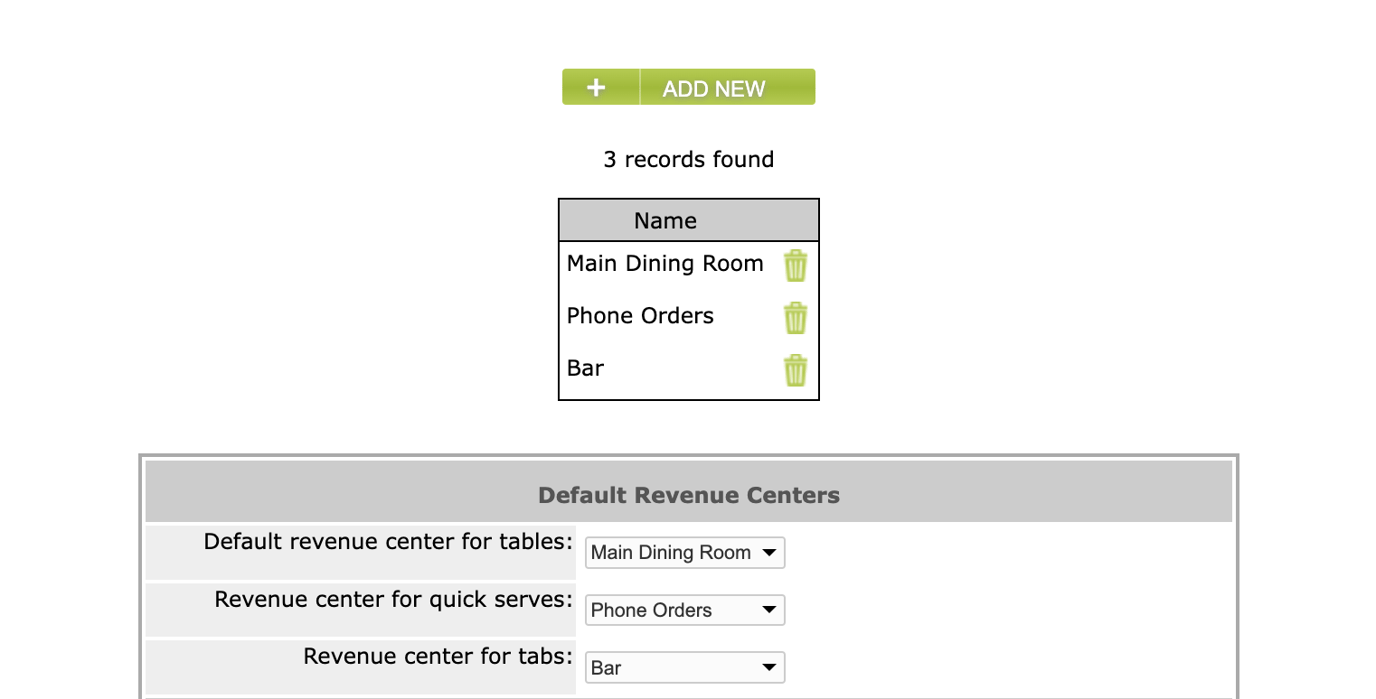The image size is (1376, 699).
Task: Open the Main Dining Room record
Action: click(664, 263)
